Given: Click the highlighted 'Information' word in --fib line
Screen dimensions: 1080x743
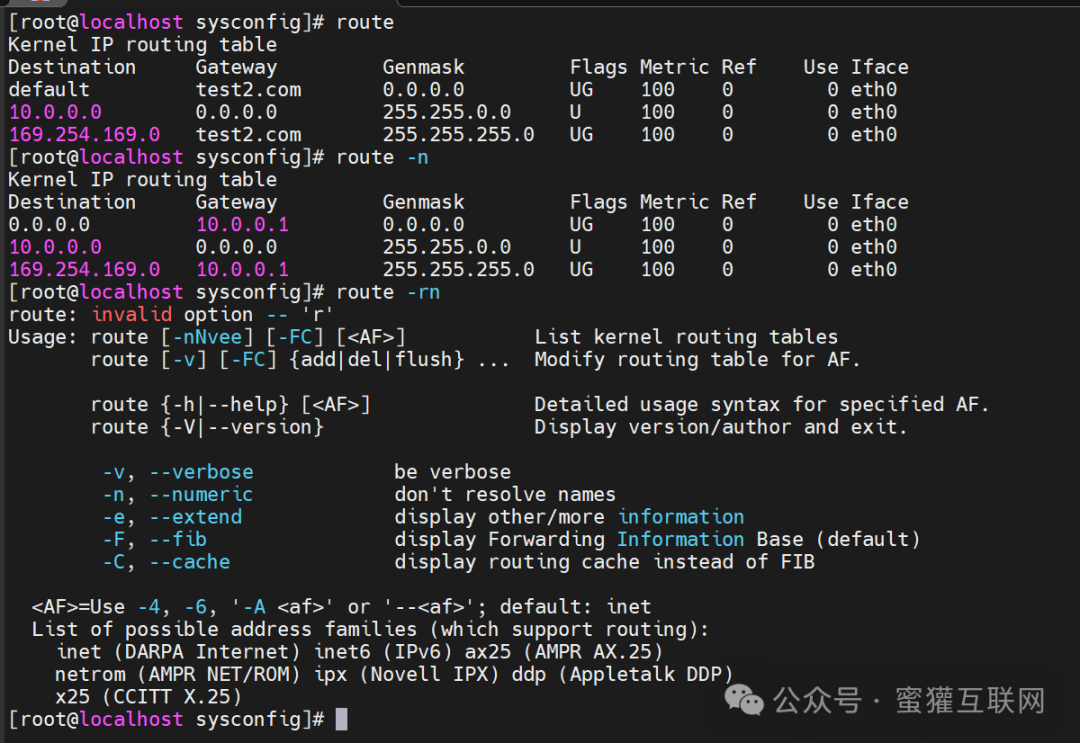Looking at the screenshot, I should point(681,539).
